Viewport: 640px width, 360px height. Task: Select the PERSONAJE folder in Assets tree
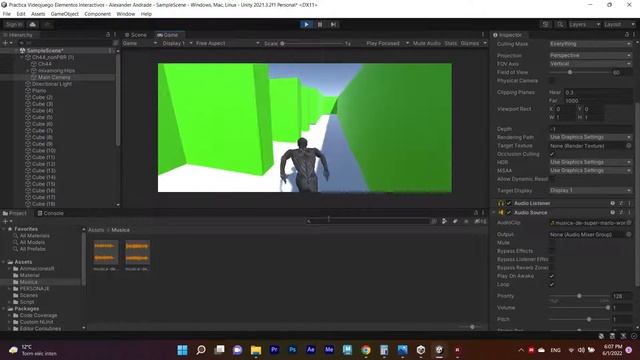click(34, 289)
